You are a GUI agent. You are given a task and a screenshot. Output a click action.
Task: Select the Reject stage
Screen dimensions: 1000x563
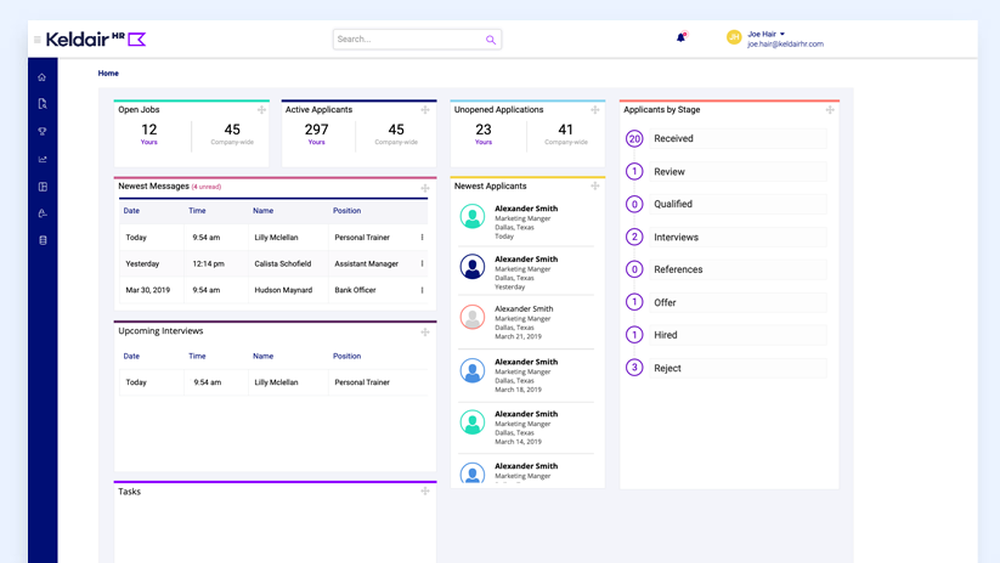[738, 368]
